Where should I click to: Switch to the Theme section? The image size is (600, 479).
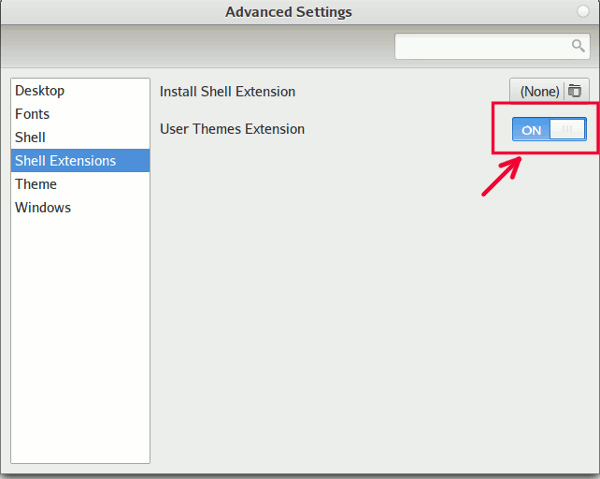click(x=36, y=184)
